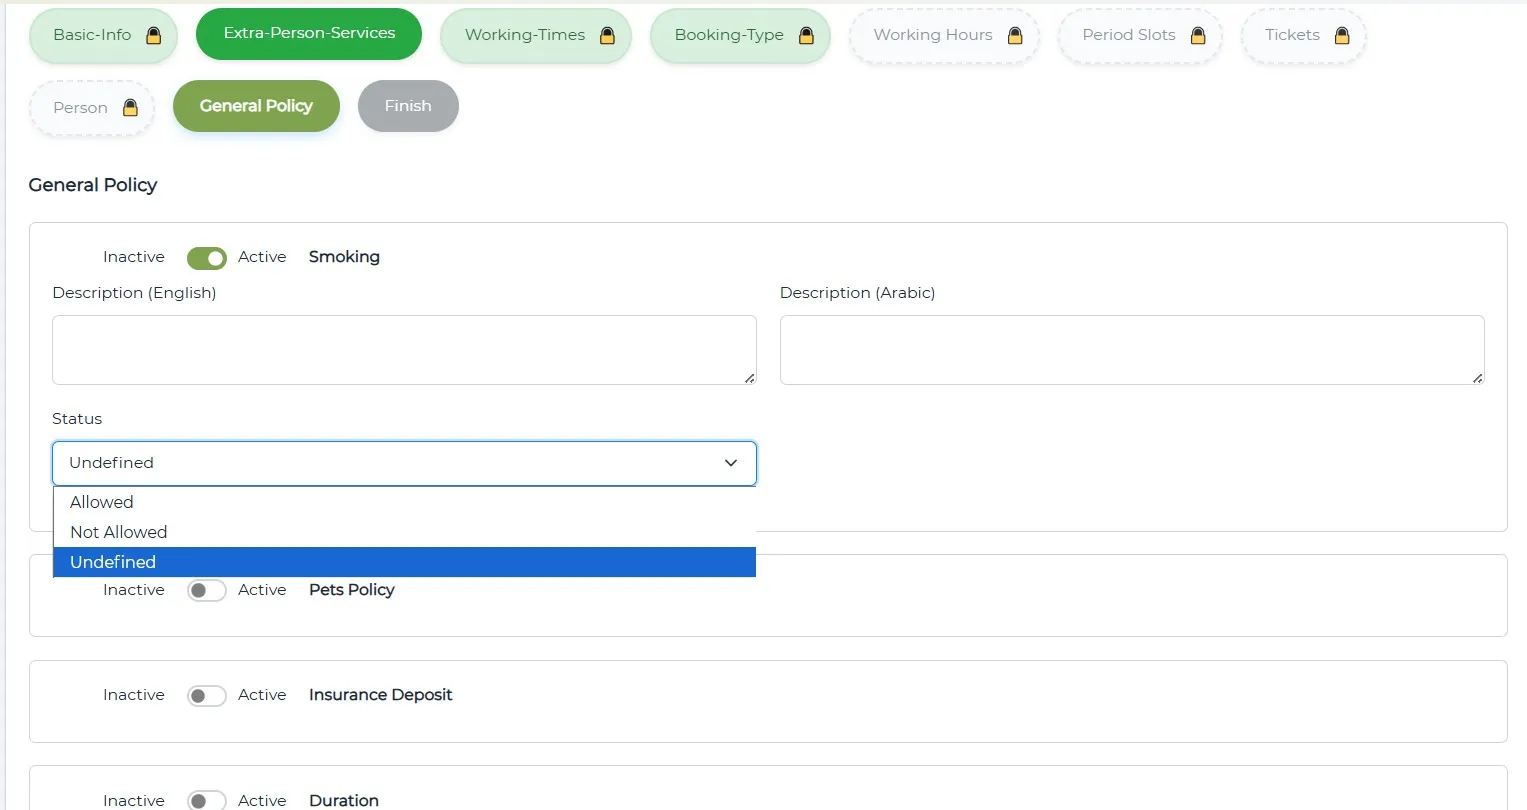This screenshot has width=1527, height=810.
Task: Open the Extra-Person-Services tab
Action: click(x=309, y=33)
